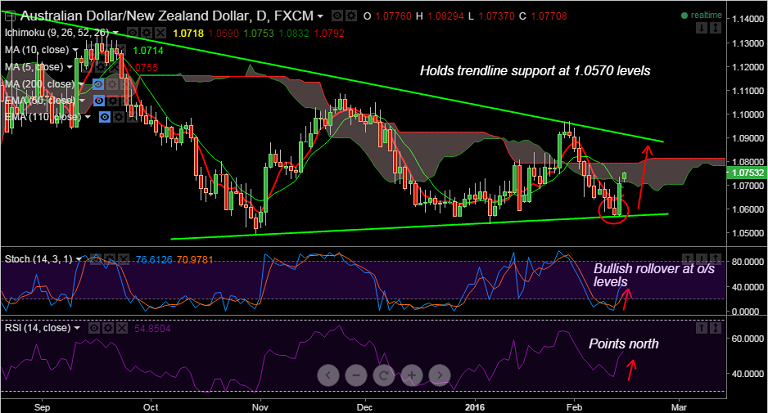Maximize the RSI pane

(x=716, y=327)
